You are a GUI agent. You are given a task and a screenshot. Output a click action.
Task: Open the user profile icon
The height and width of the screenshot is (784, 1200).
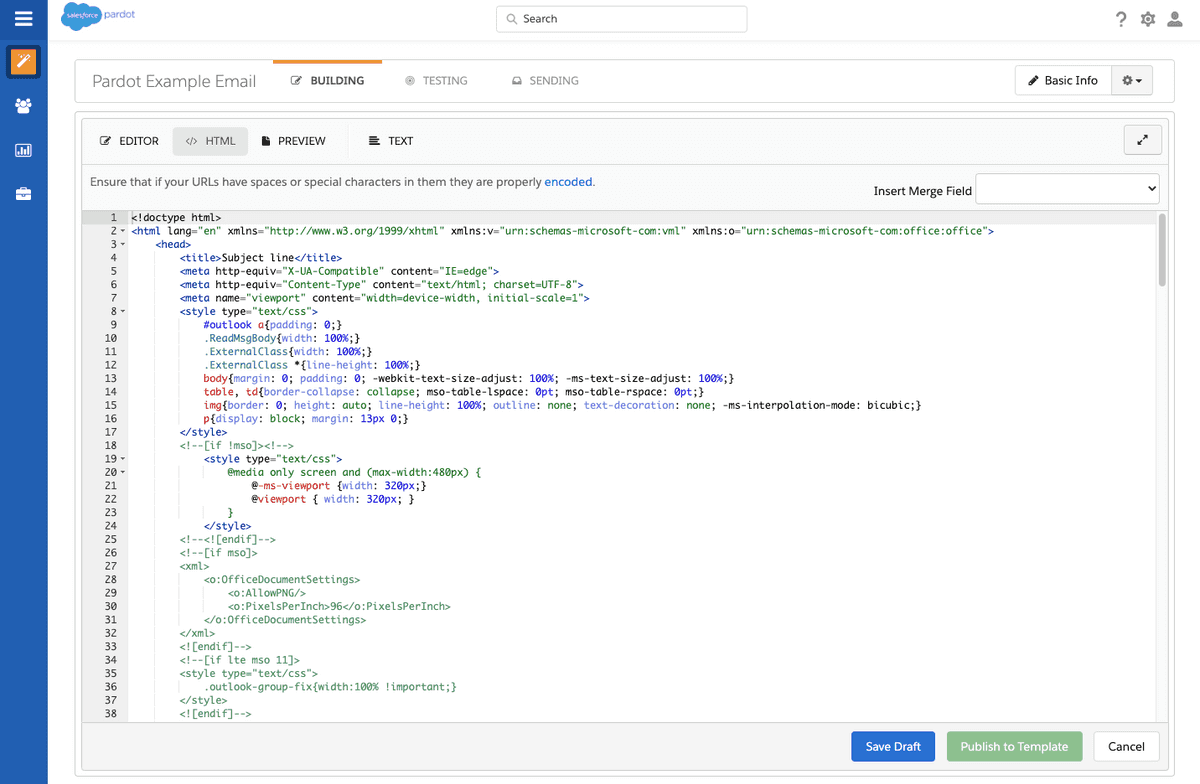(x=1176, y=19)
